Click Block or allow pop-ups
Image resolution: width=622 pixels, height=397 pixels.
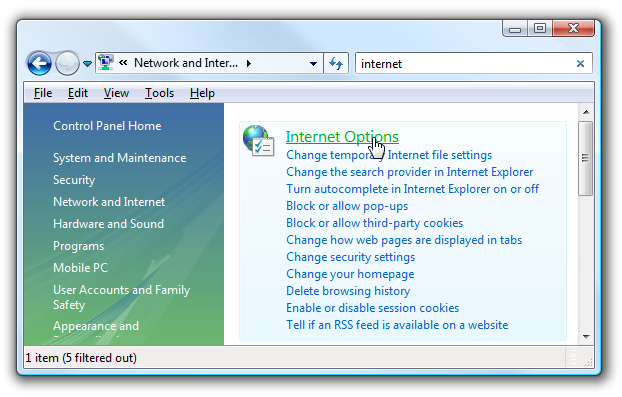[x=347, y=206]
